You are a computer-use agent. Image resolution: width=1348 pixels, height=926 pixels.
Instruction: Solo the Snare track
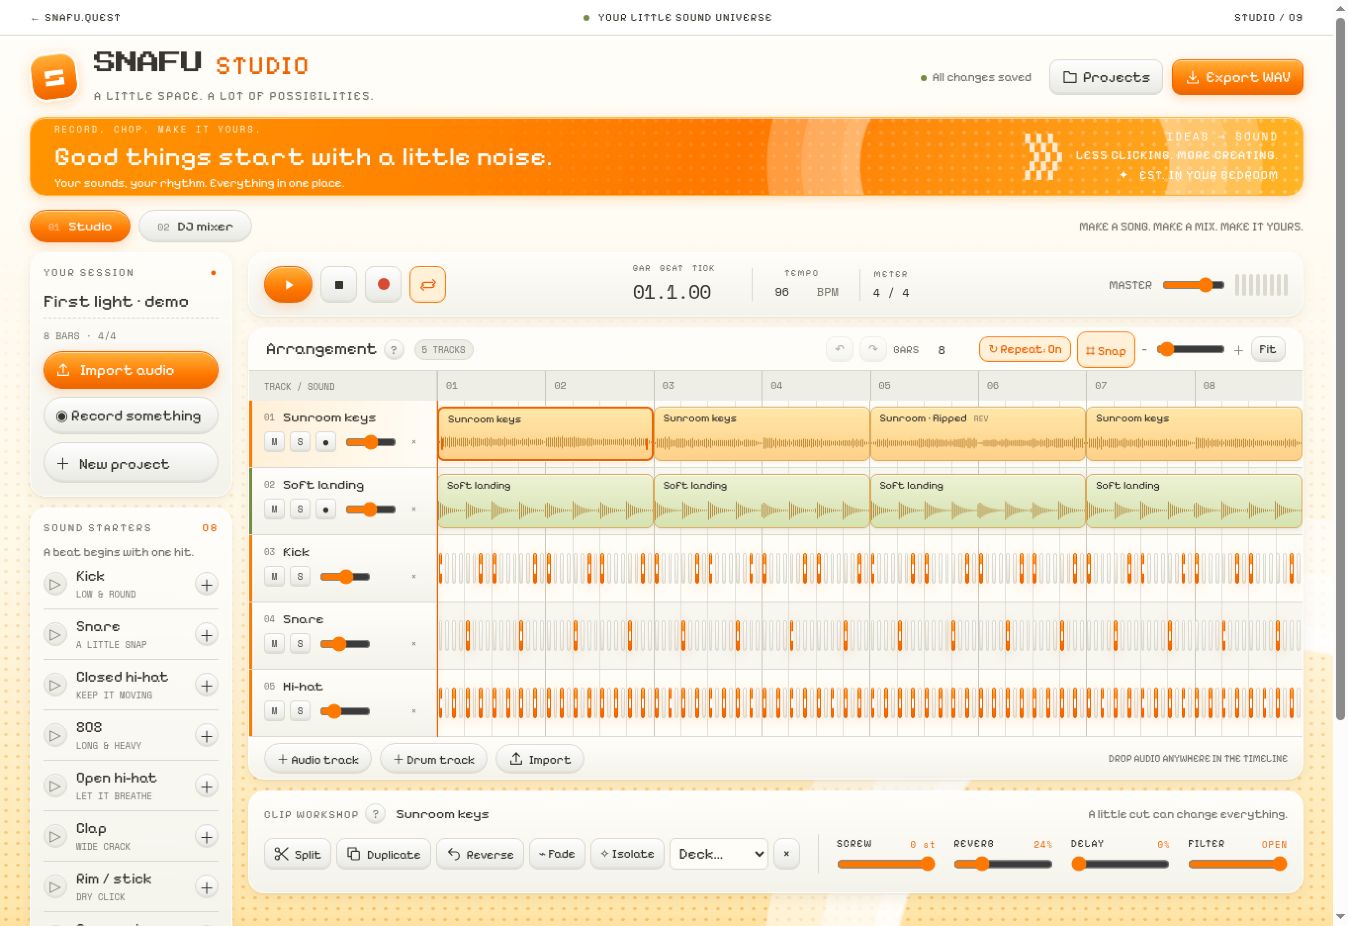pyautogui.click(x=300, y=644)
